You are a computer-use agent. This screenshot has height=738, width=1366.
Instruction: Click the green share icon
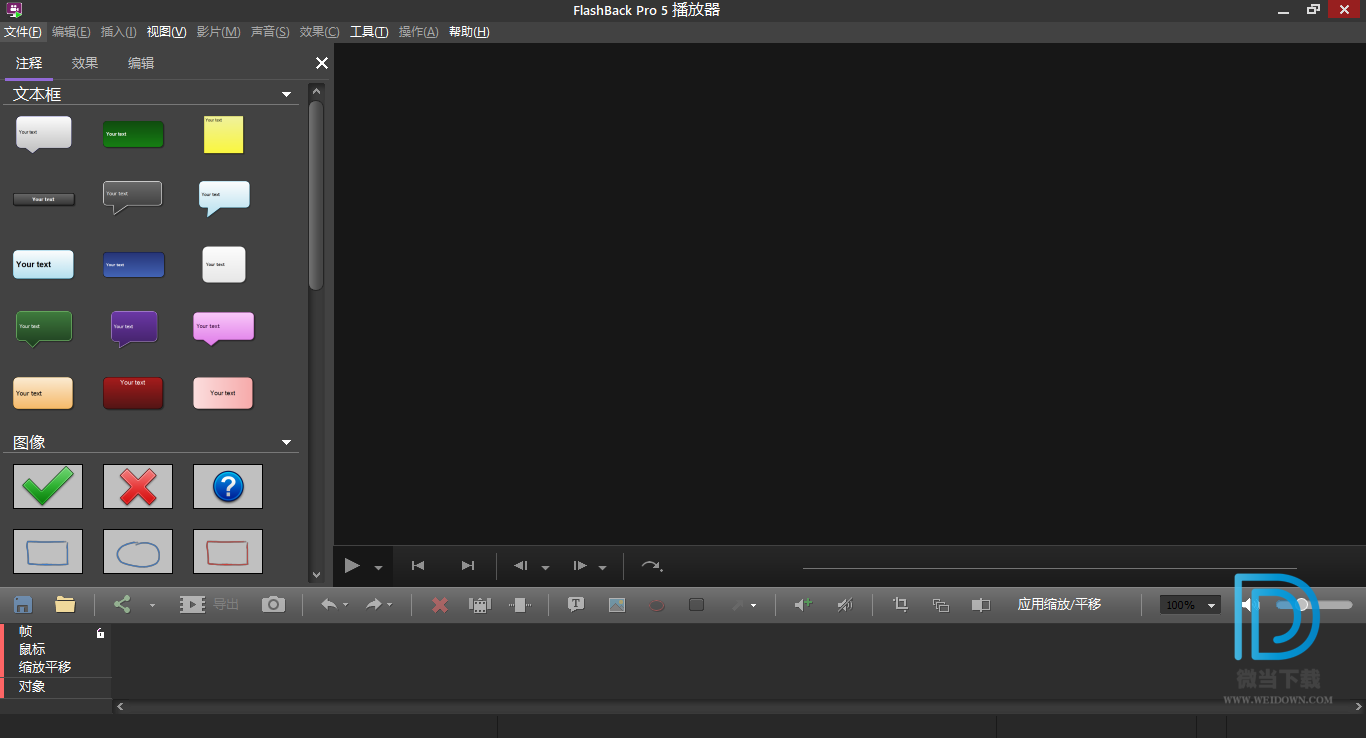click(122, 604)
